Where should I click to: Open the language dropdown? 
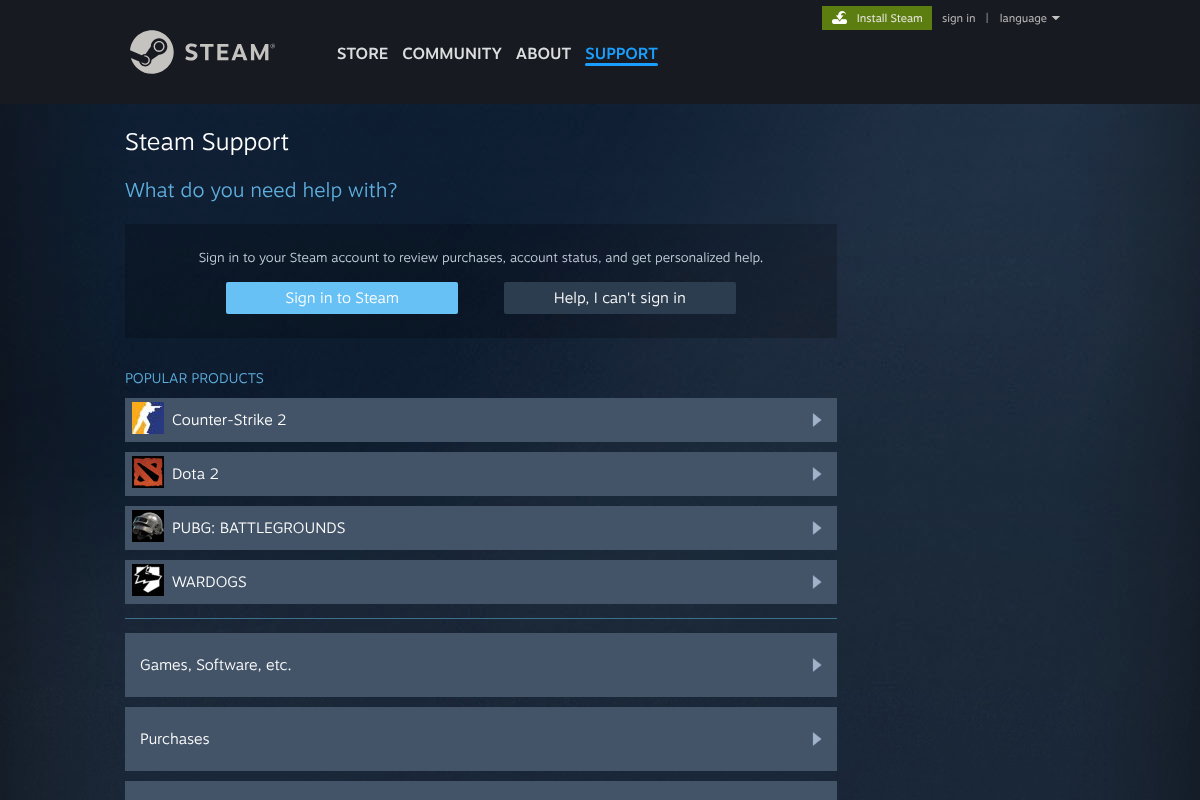click(1029, 18)
